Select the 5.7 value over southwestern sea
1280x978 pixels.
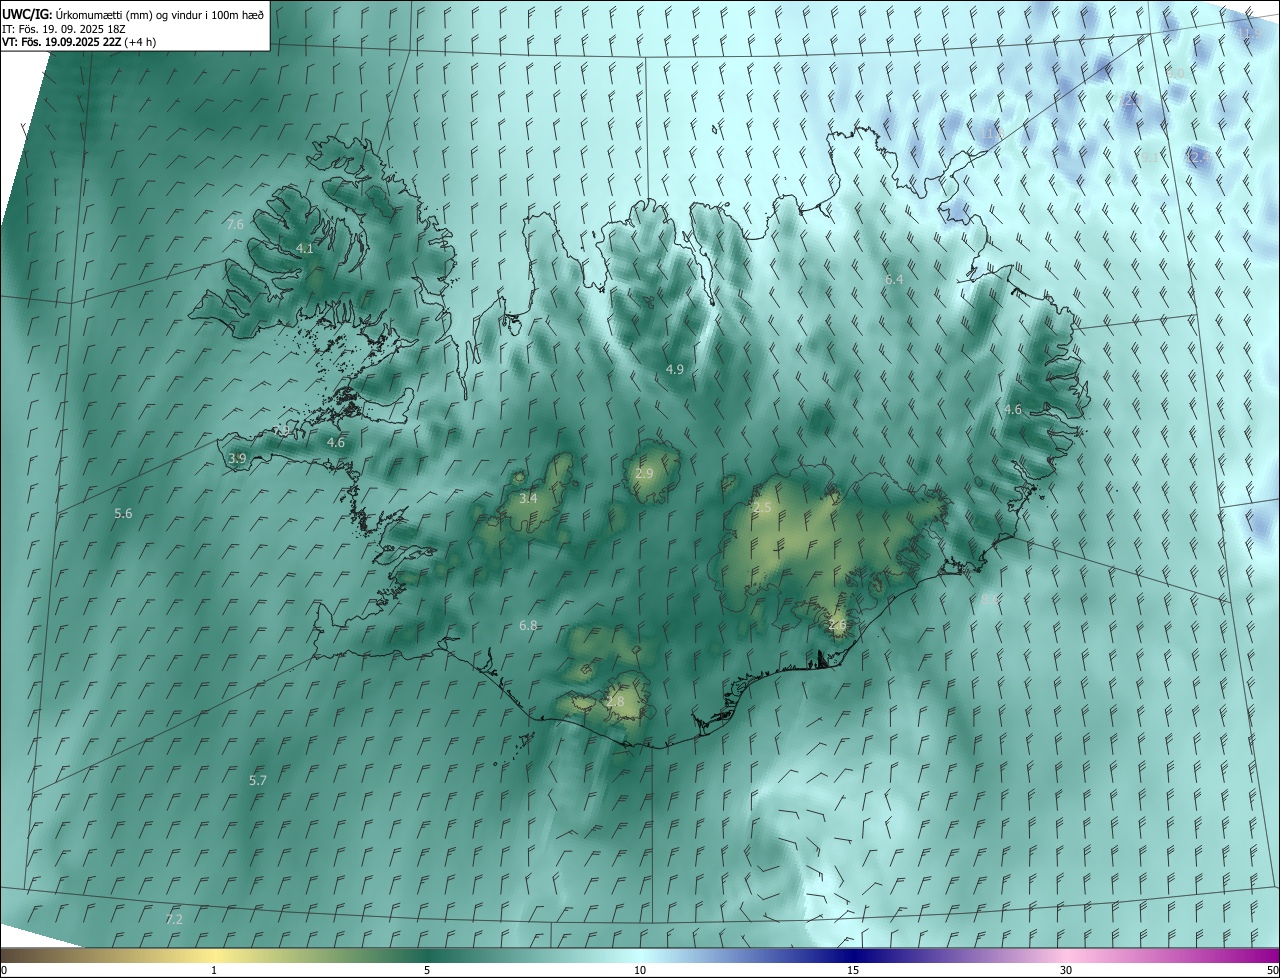(257, 779)
